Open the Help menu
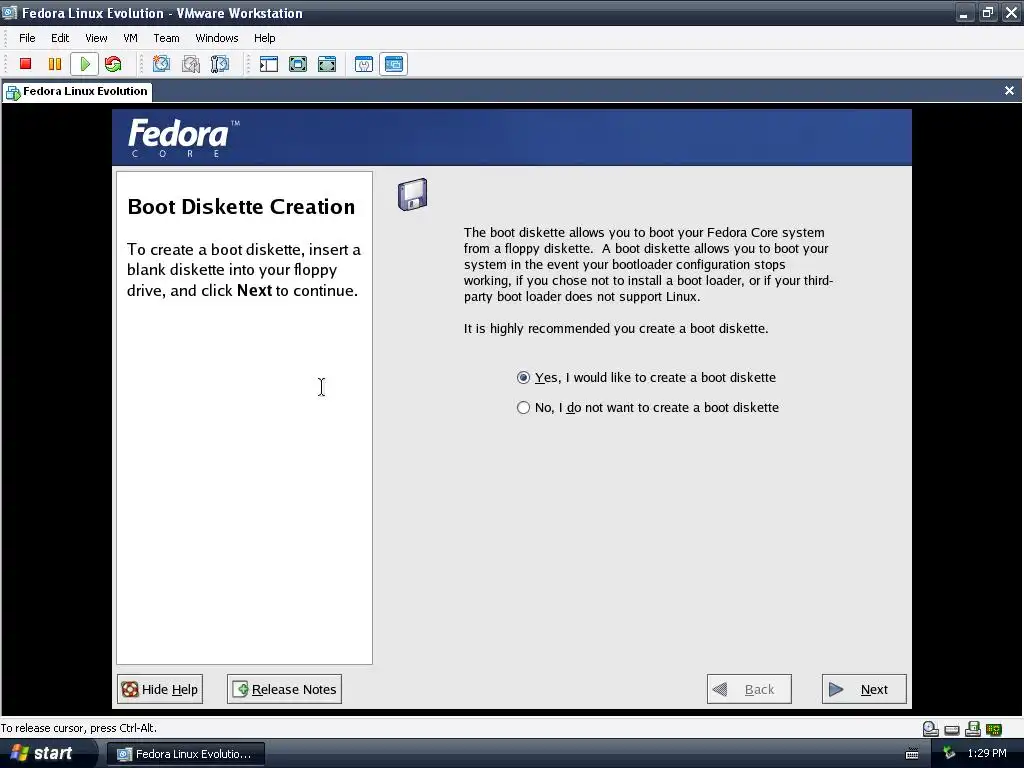Screen dimensions: 1024x768 [264, 38]
